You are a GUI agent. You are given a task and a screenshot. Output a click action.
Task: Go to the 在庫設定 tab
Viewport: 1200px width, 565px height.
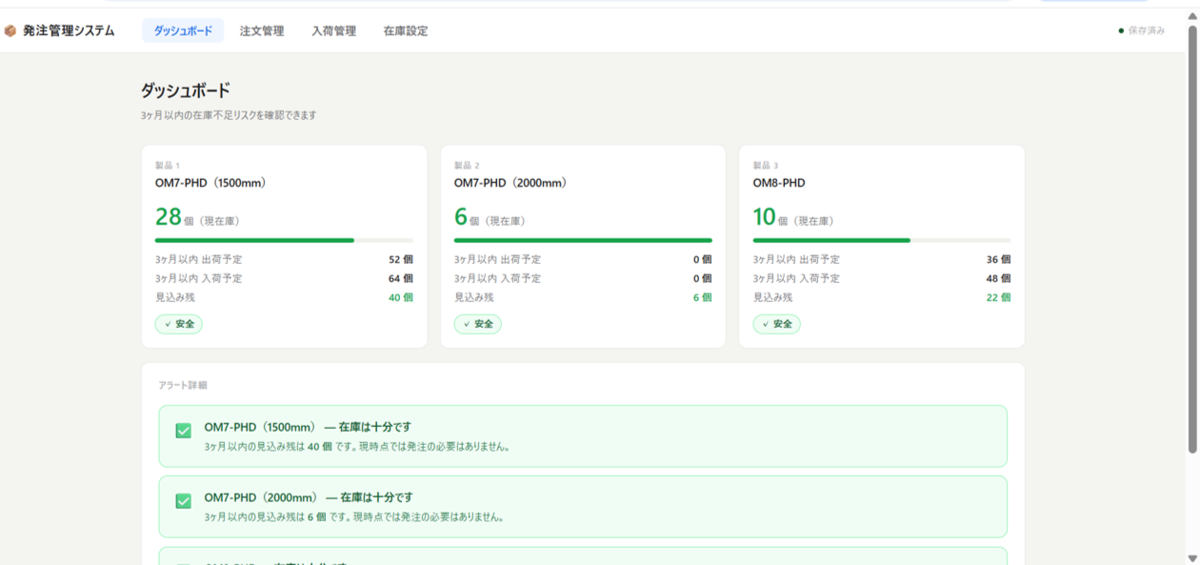point(406,31)
